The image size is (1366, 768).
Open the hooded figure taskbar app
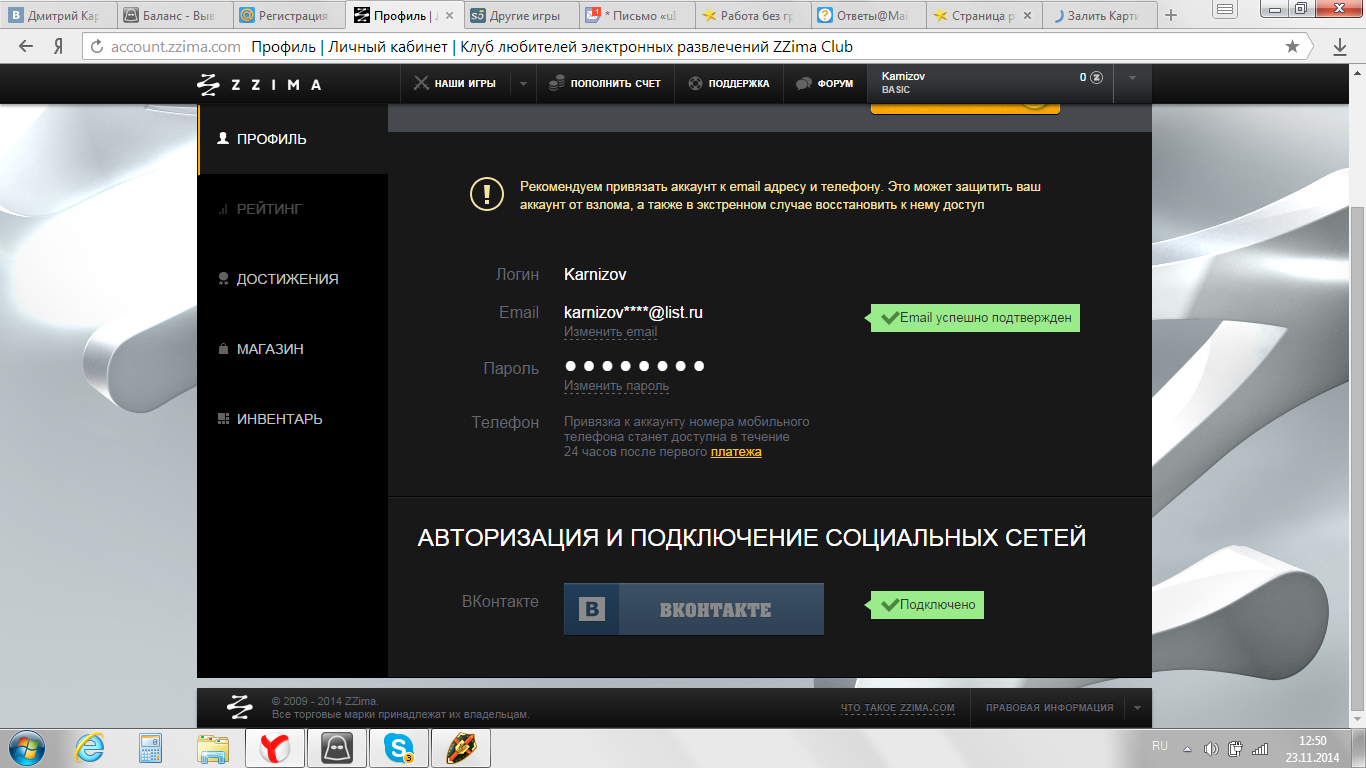[x=337, y=748]
